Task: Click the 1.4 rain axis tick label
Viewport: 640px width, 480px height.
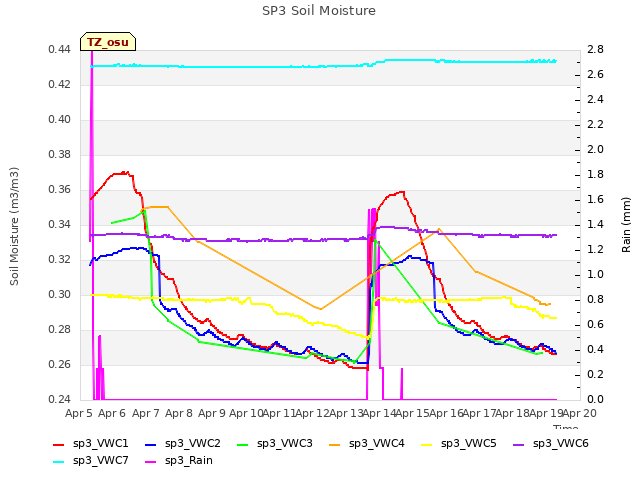Action: [x=595, y=224]
